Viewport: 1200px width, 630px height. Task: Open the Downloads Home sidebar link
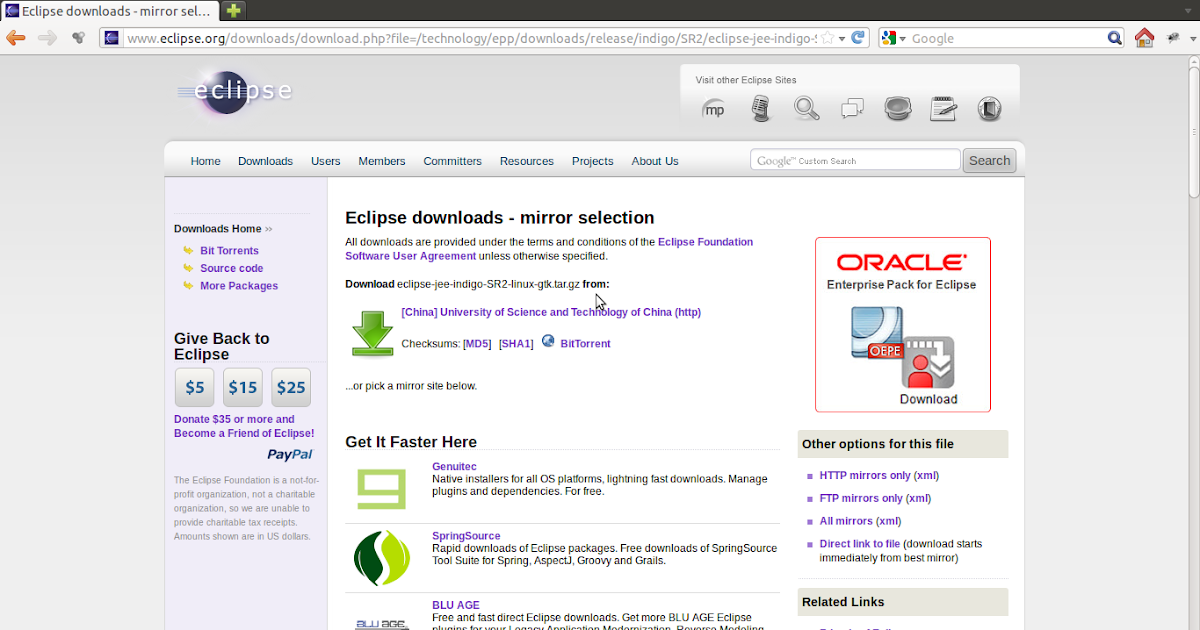(x=218, y=229)
